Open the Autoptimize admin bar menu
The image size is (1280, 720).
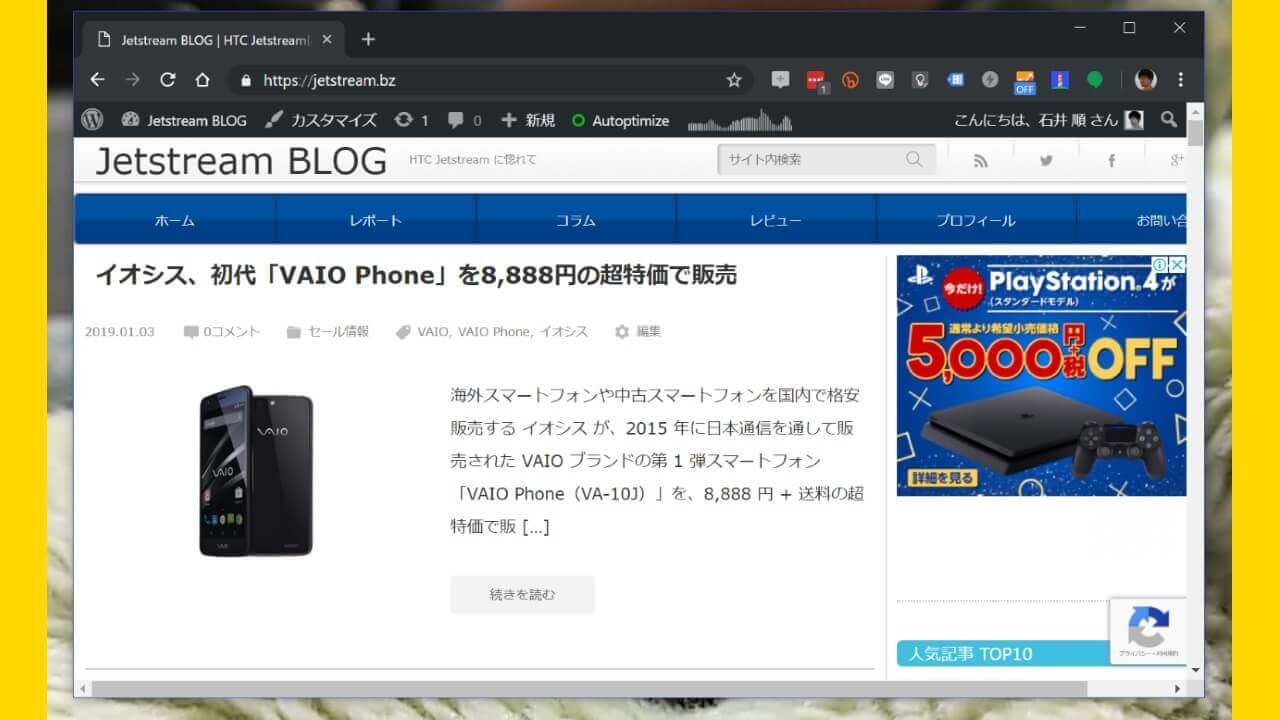pos(620,120)
